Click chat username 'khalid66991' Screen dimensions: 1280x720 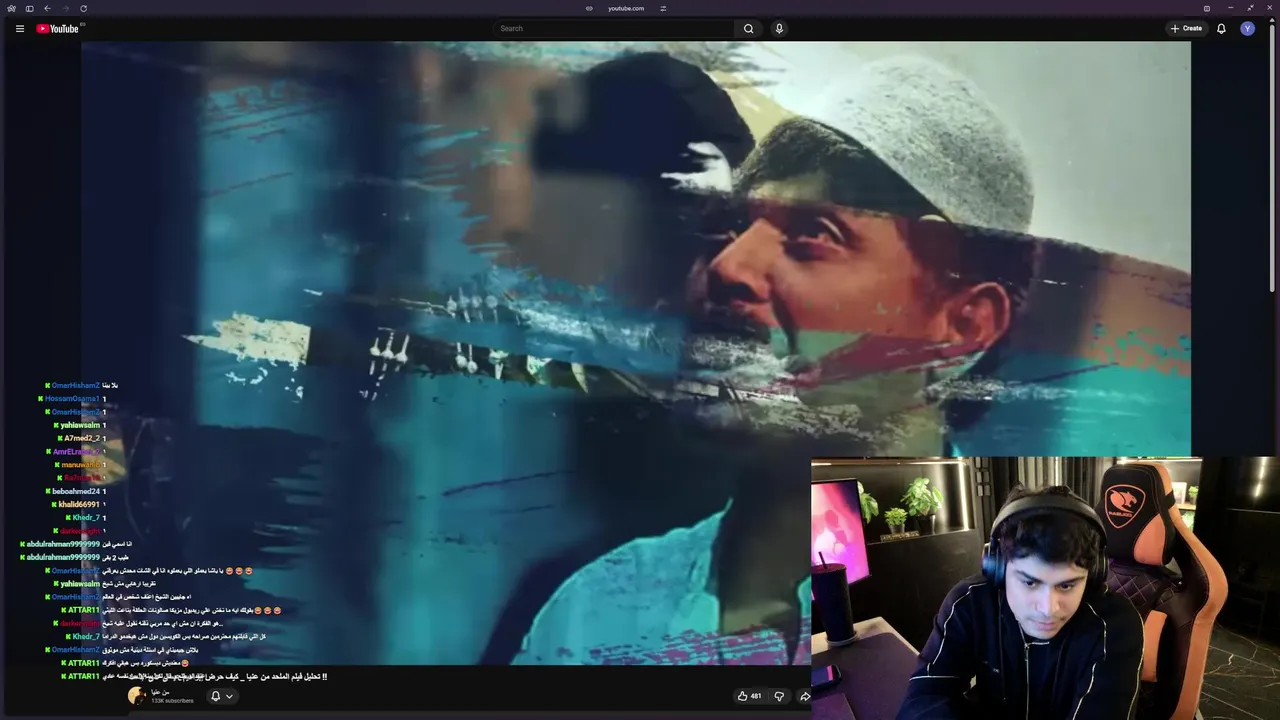[x=79, y=504]
